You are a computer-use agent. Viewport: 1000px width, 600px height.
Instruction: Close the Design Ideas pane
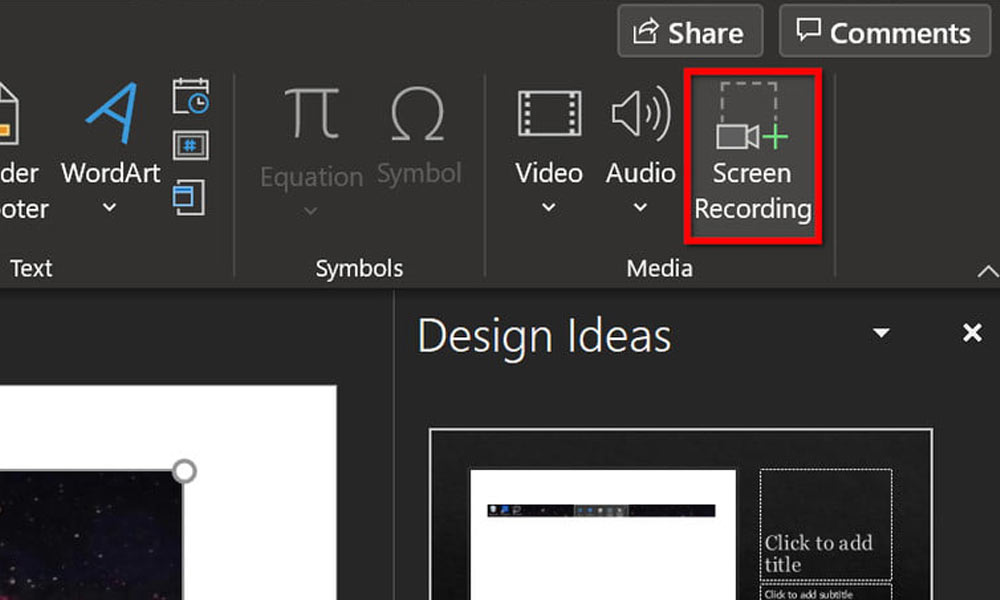[972, 333]
